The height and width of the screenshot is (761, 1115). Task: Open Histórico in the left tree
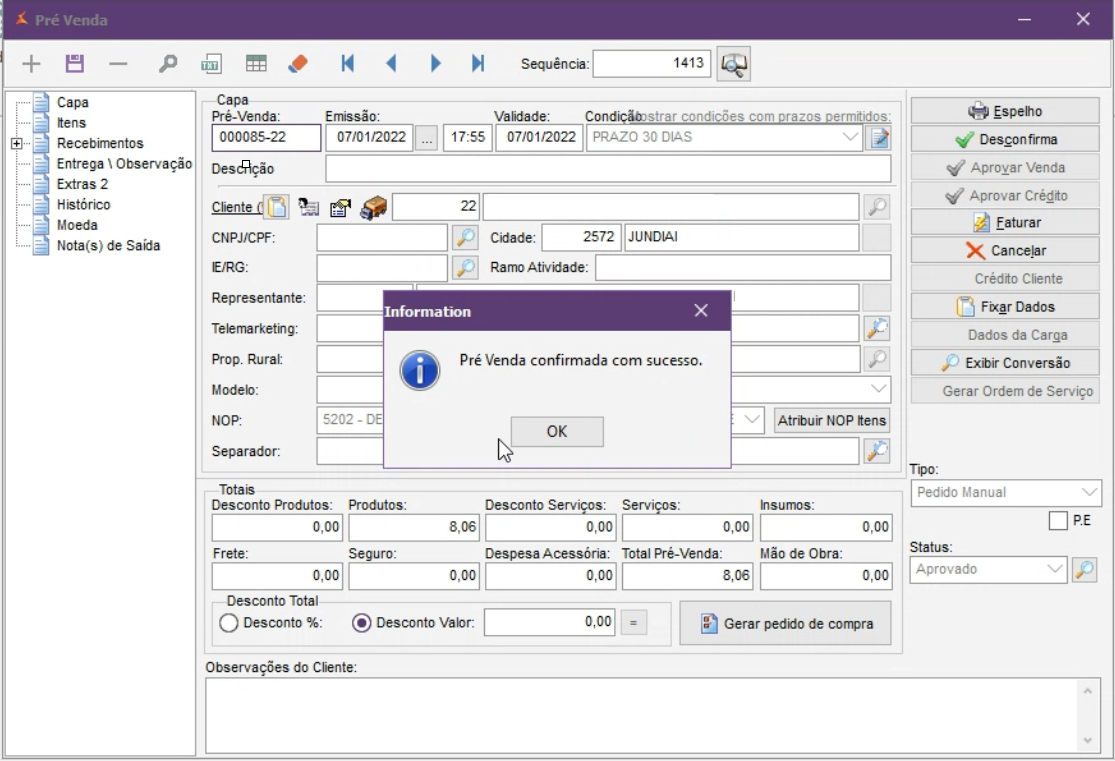tap(83, 205)
